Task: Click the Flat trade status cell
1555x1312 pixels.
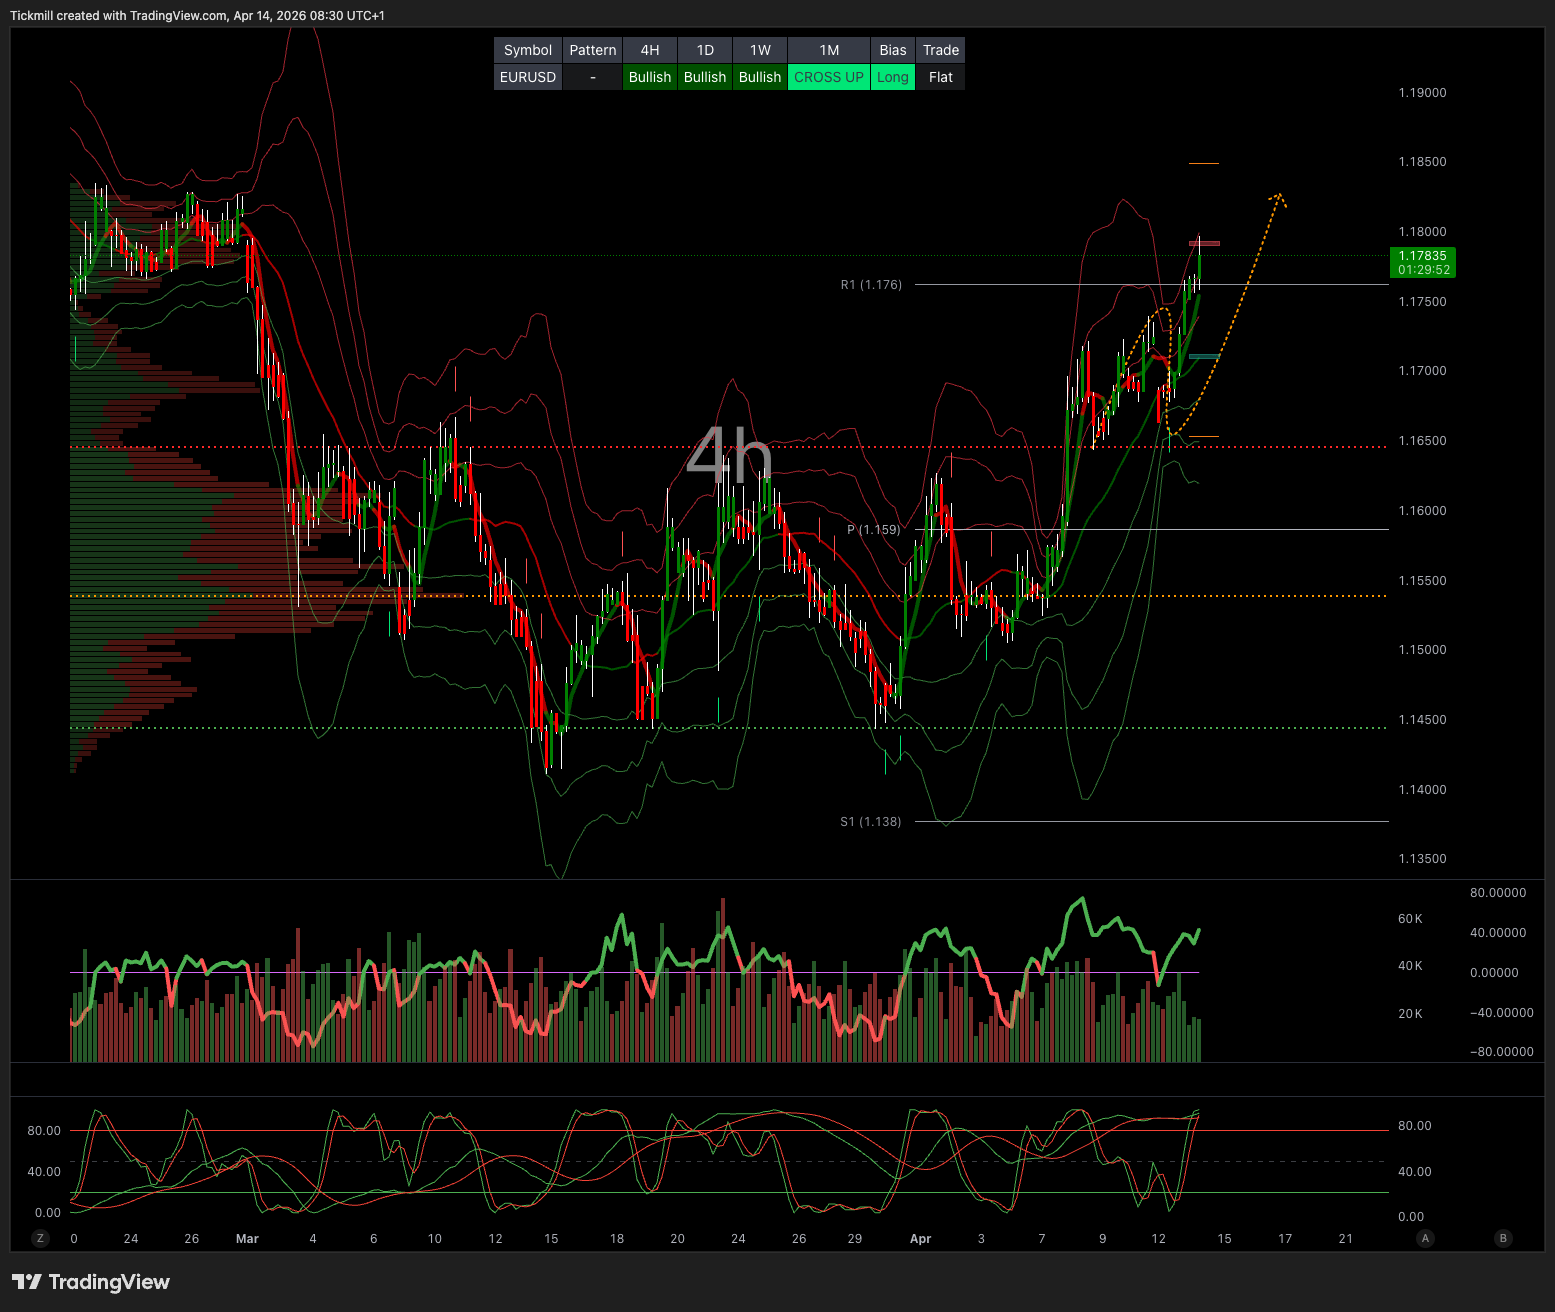Action: 940,77
